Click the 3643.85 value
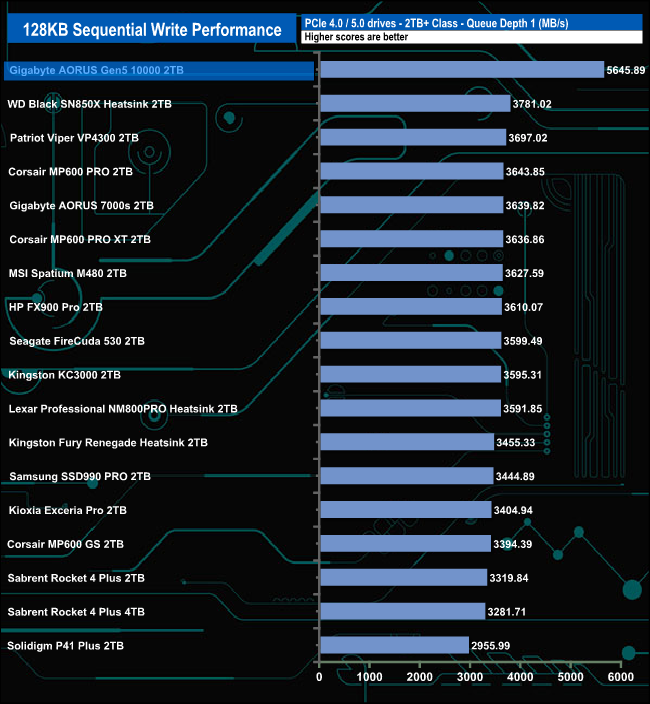The image size is (650, 704). click(x=525, y=172)
